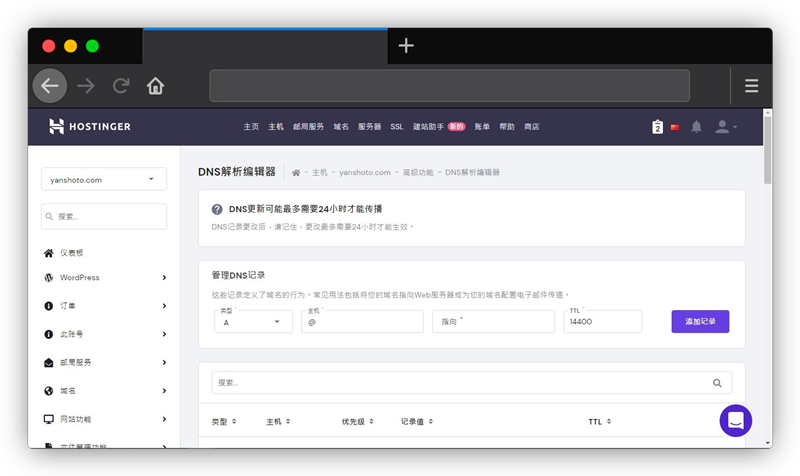
Task: Click the 此账号 info icon in sidebar
Action: click(48, 334)
